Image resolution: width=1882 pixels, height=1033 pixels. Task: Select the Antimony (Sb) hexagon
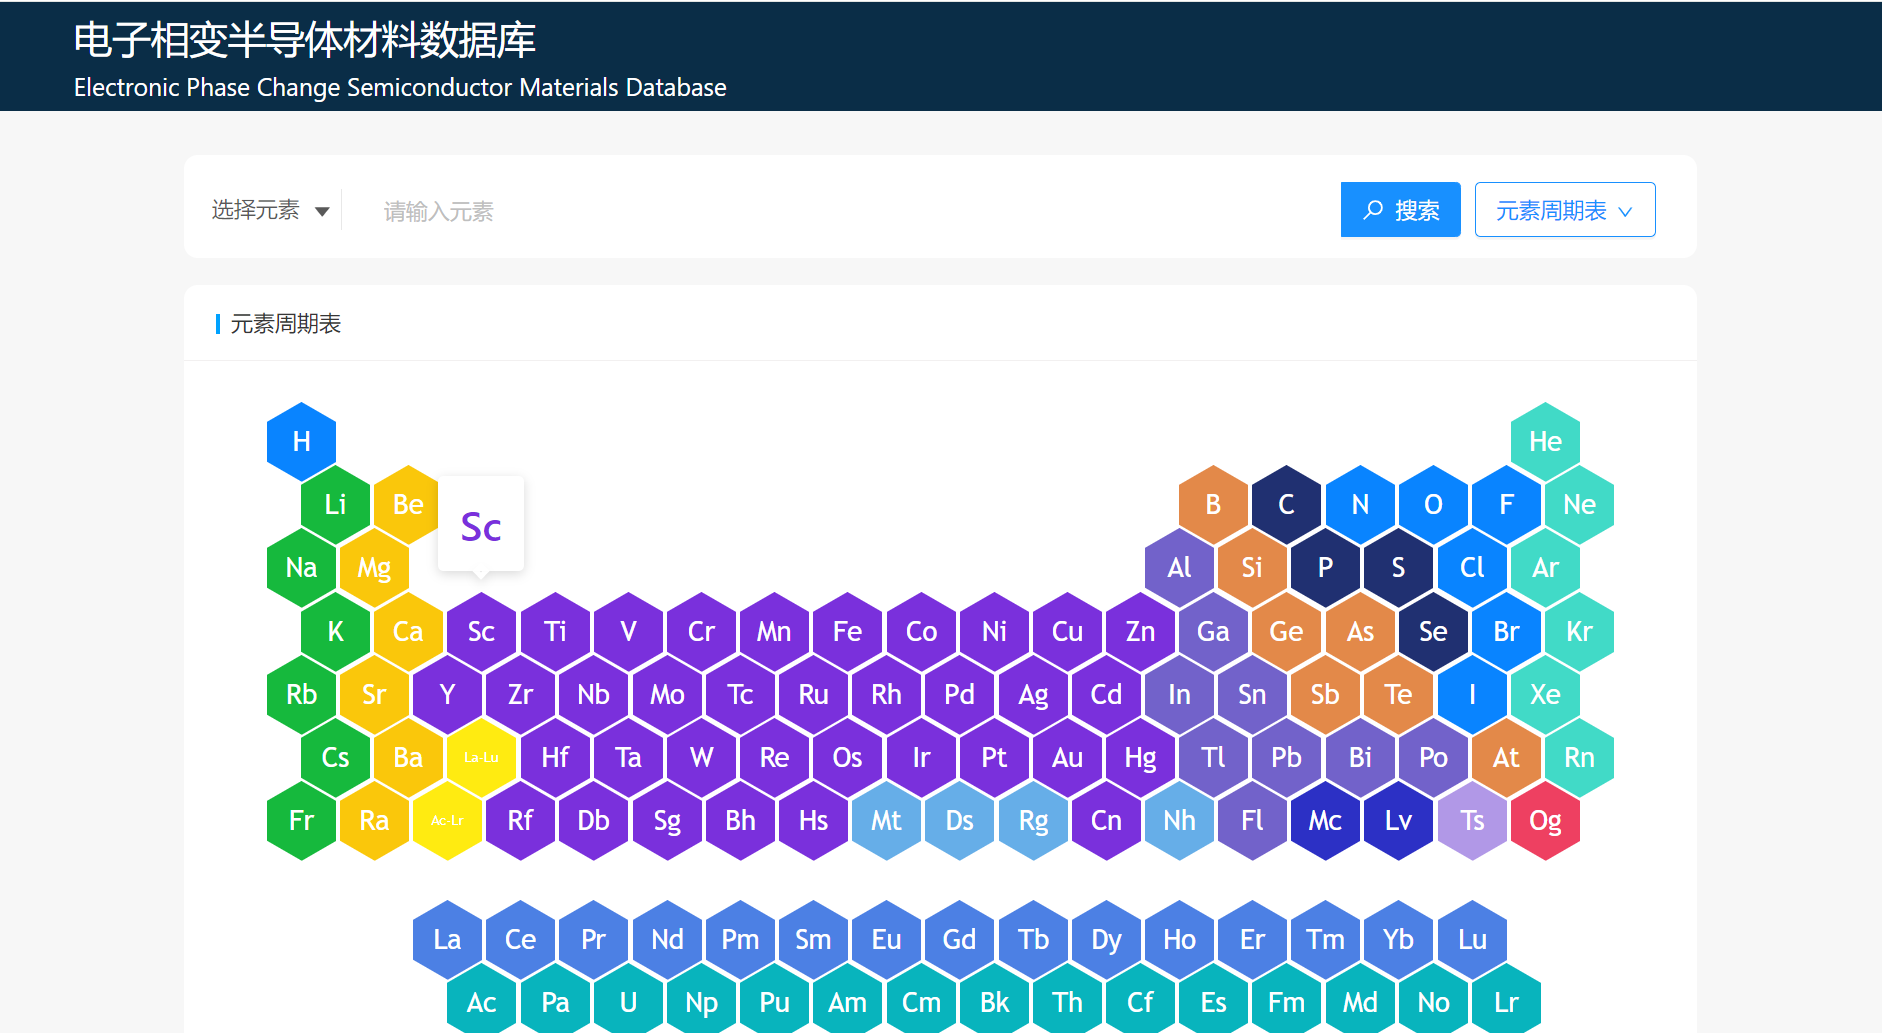[1325, 694]
